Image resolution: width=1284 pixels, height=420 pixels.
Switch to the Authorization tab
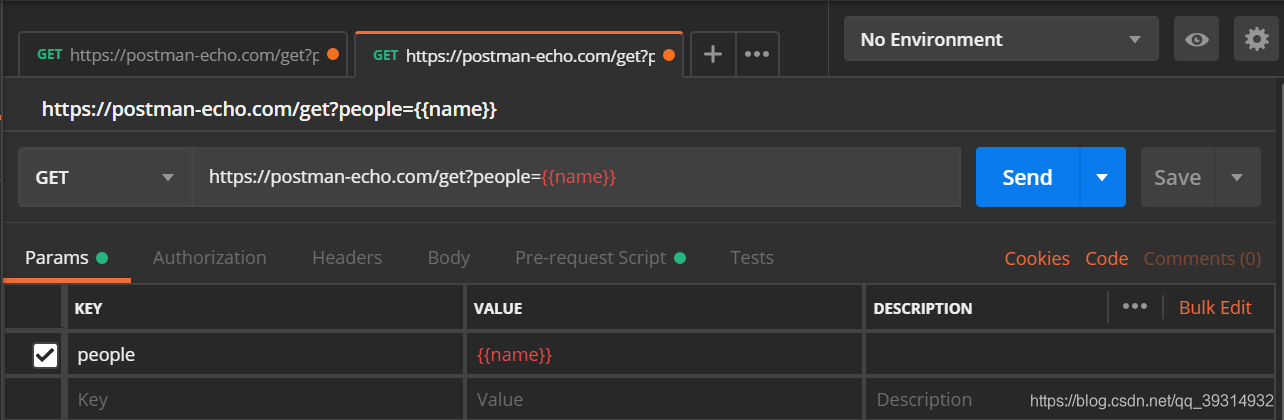tap(210, 258)
